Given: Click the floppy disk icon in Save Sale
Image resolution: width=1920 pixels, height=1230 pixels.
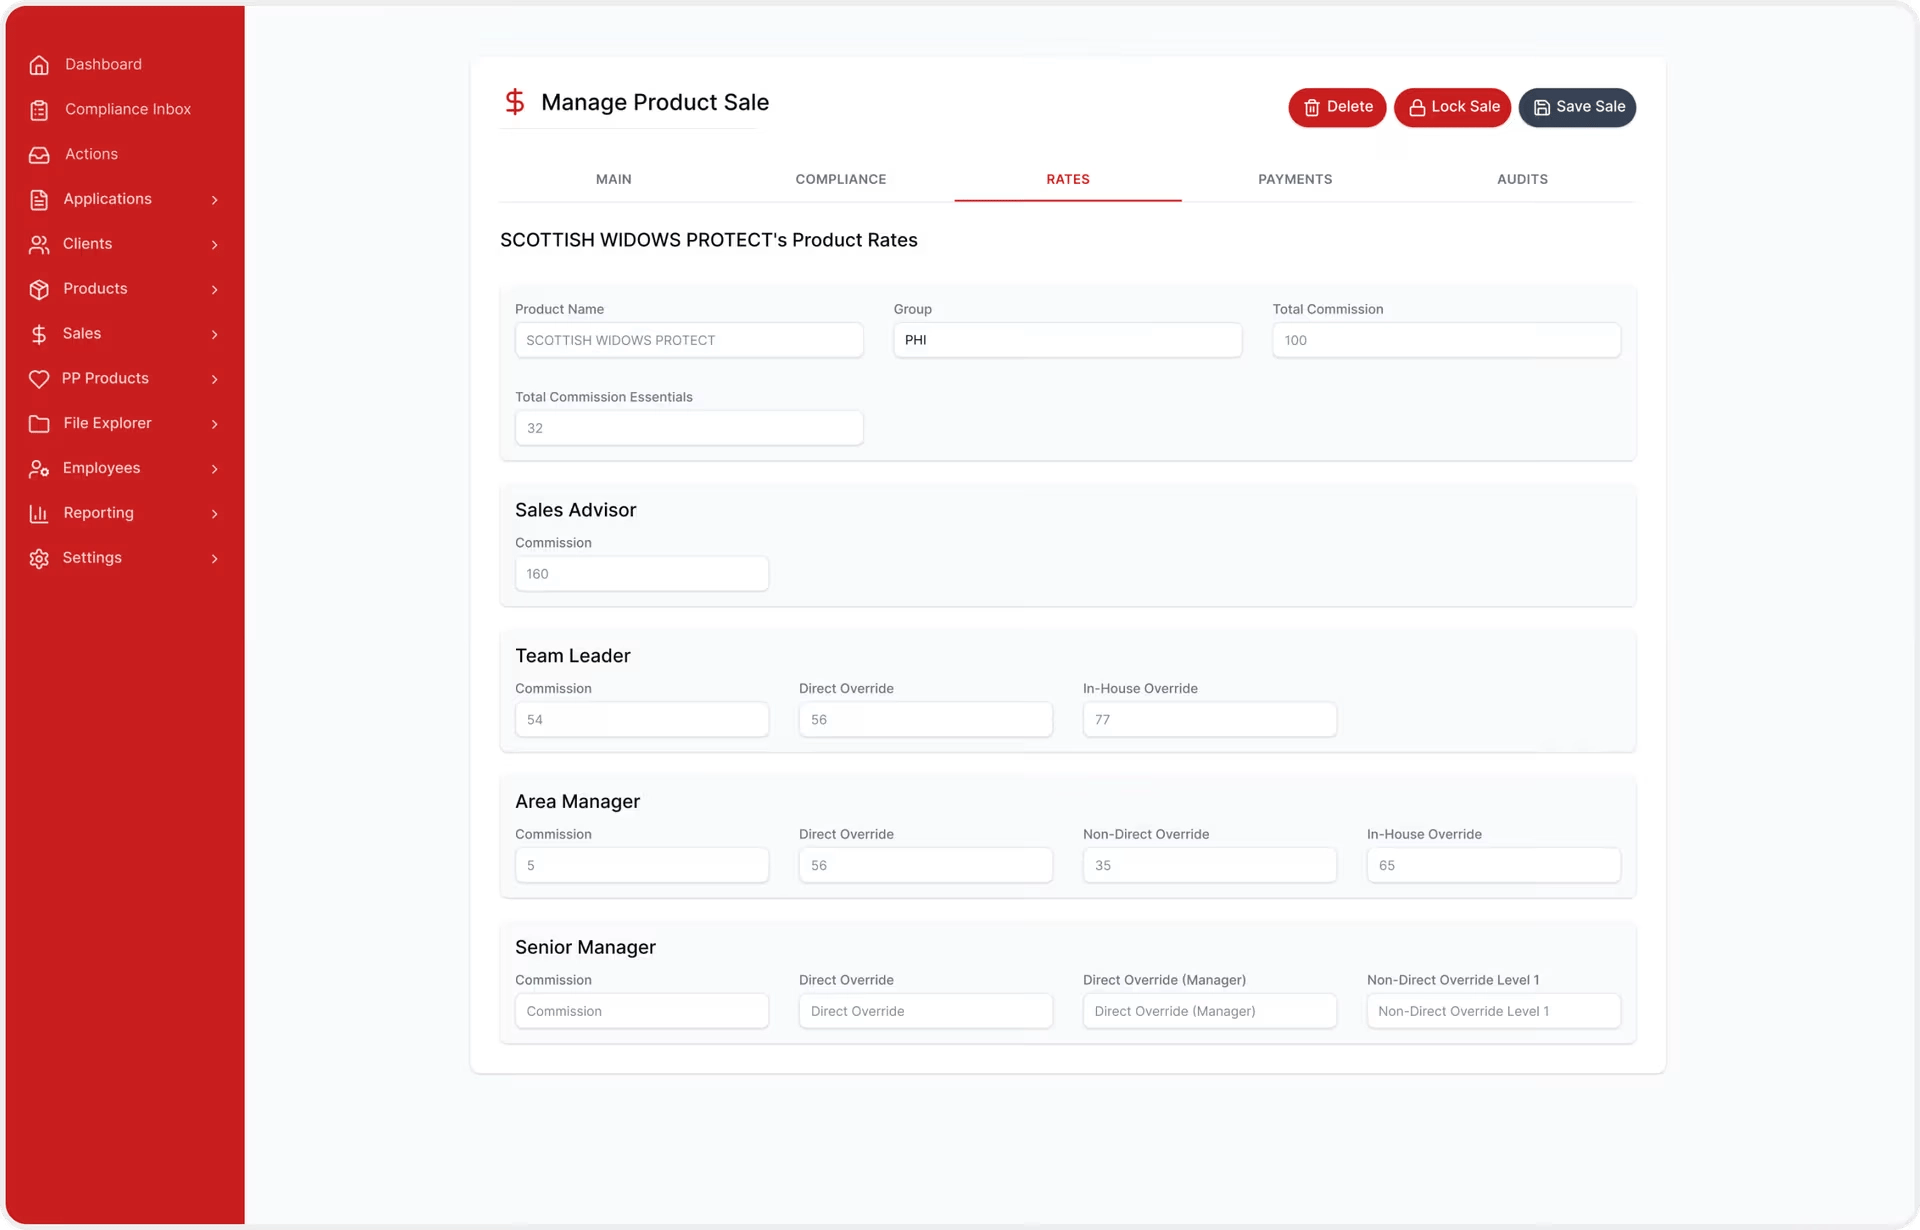Looking at the screenshot, I should click(1542, 108).
